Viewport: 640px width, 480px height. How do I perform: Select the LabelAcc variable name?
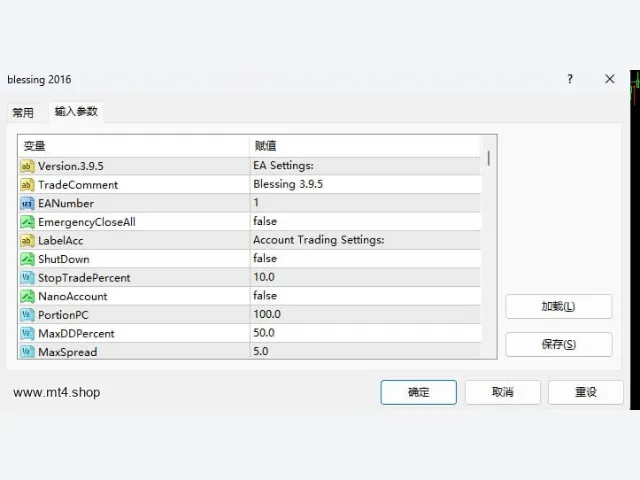click(60, 240)
